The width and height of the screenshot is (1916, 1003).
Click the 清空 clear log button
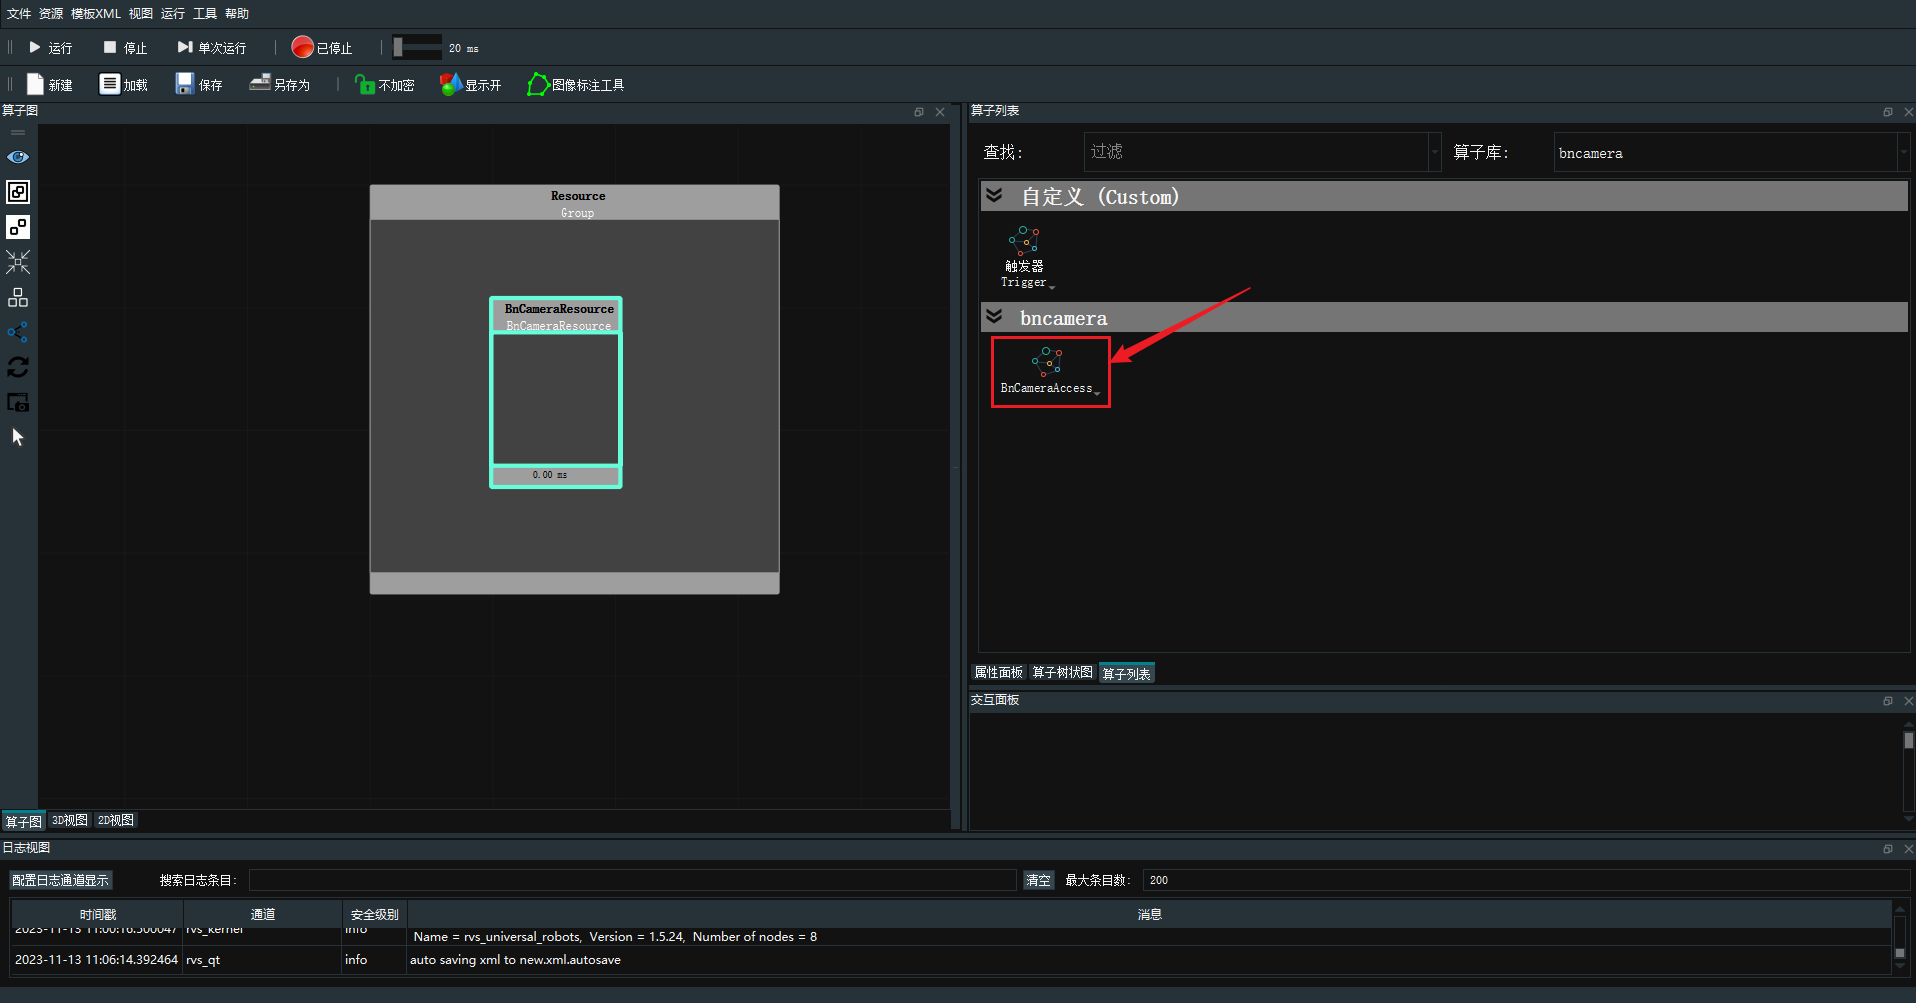tap(1038, 880)
